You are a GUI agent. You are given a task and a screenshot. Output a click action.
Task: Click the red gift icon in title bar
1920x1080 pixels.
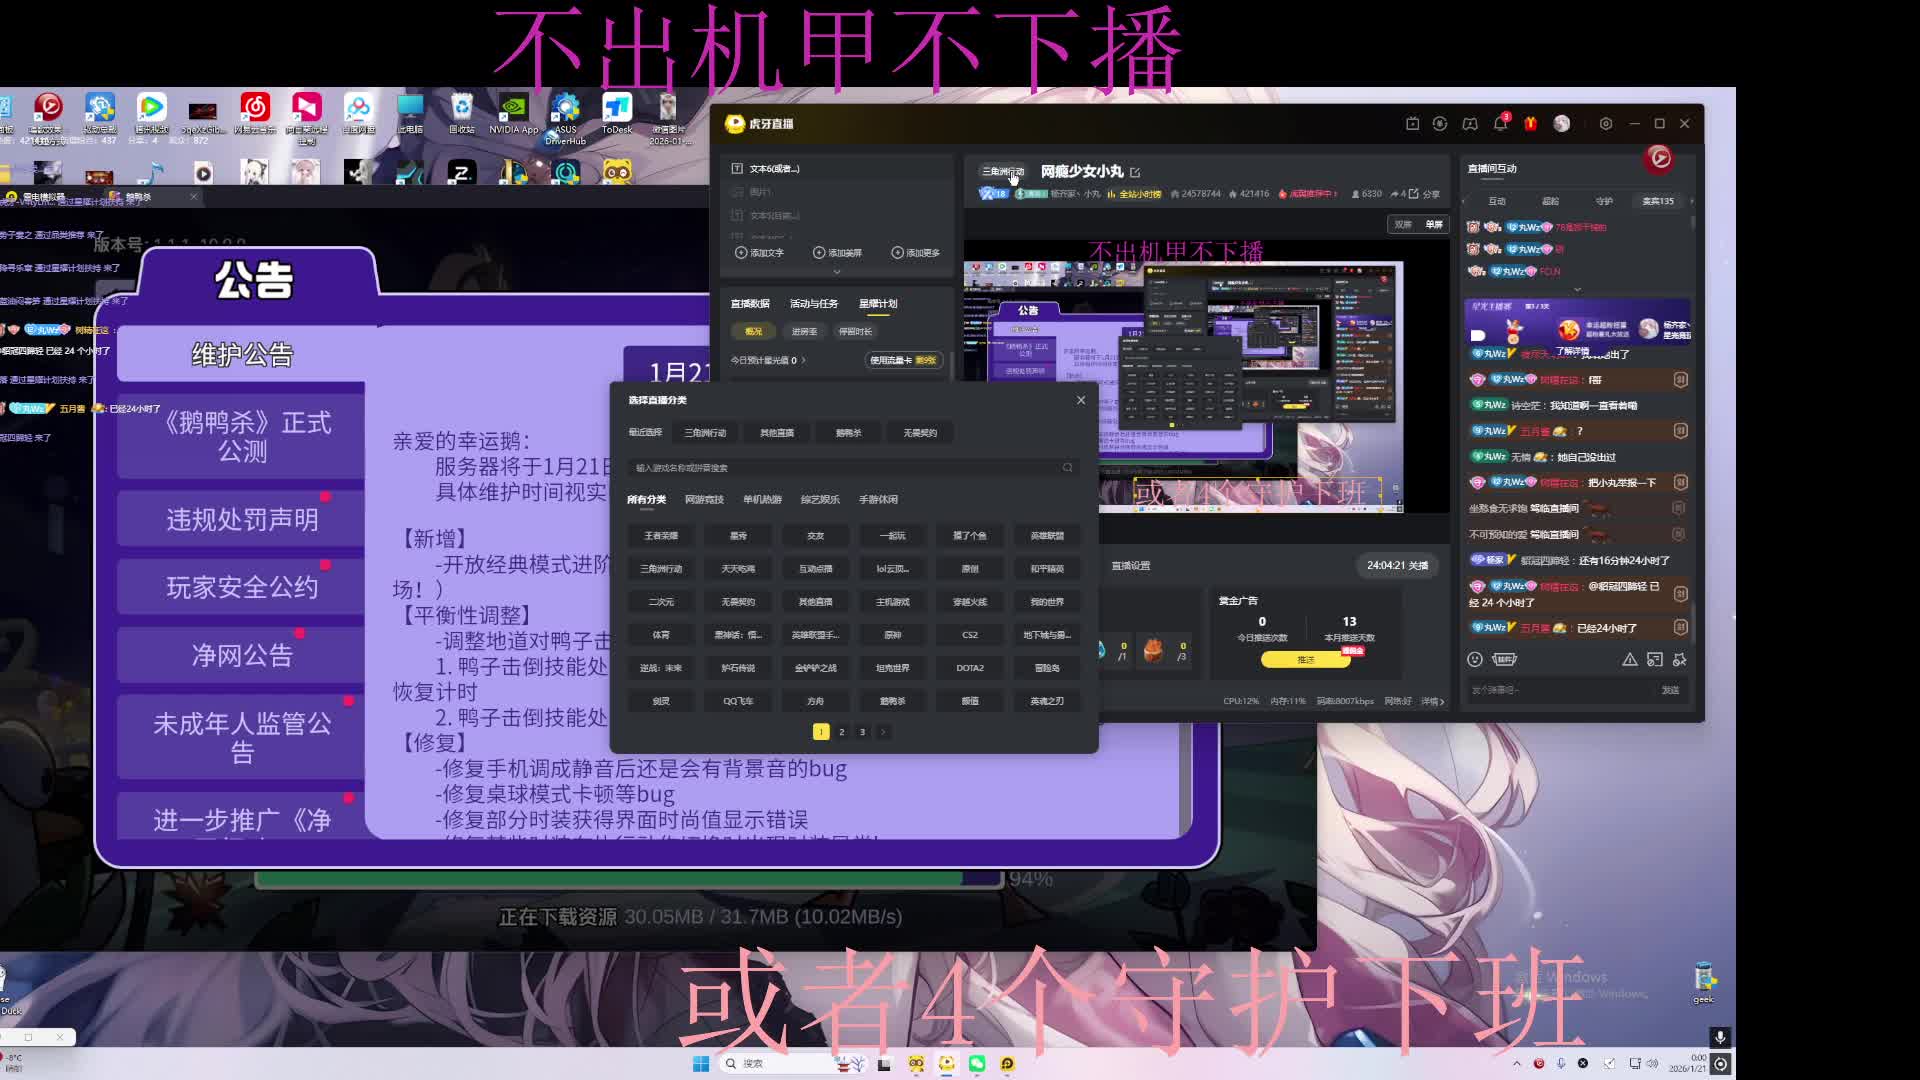(x=1530, y=124)
